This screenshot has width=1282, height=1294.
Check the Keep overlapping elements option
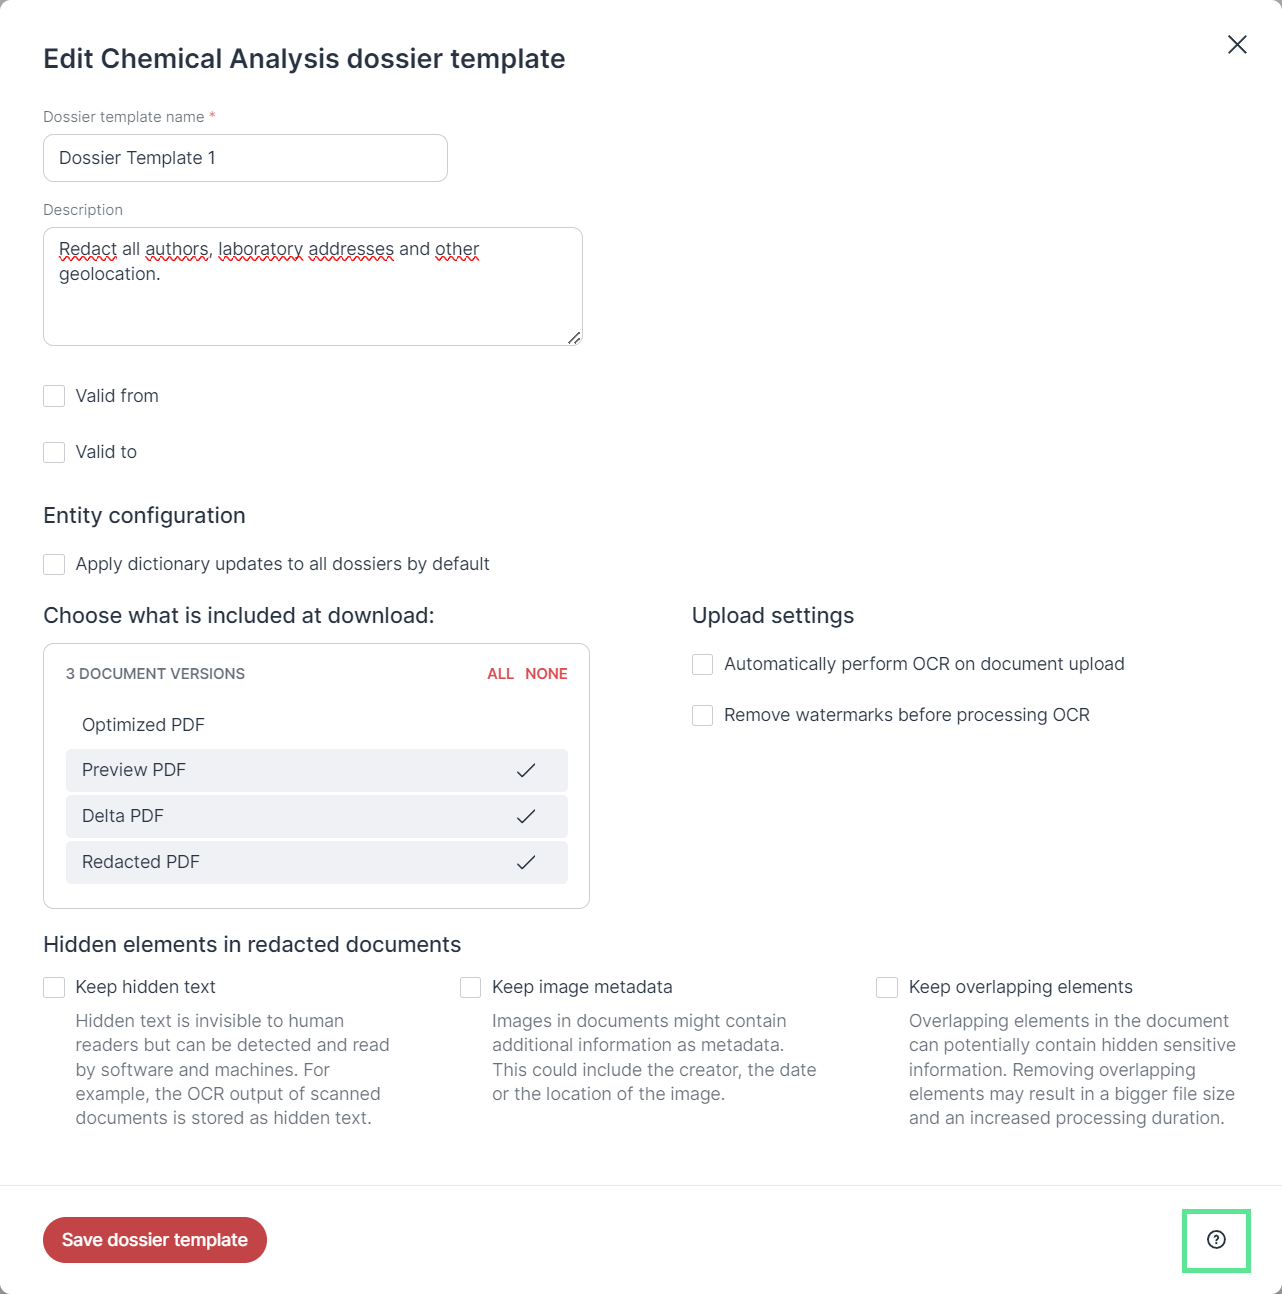[x=887, y=987]
